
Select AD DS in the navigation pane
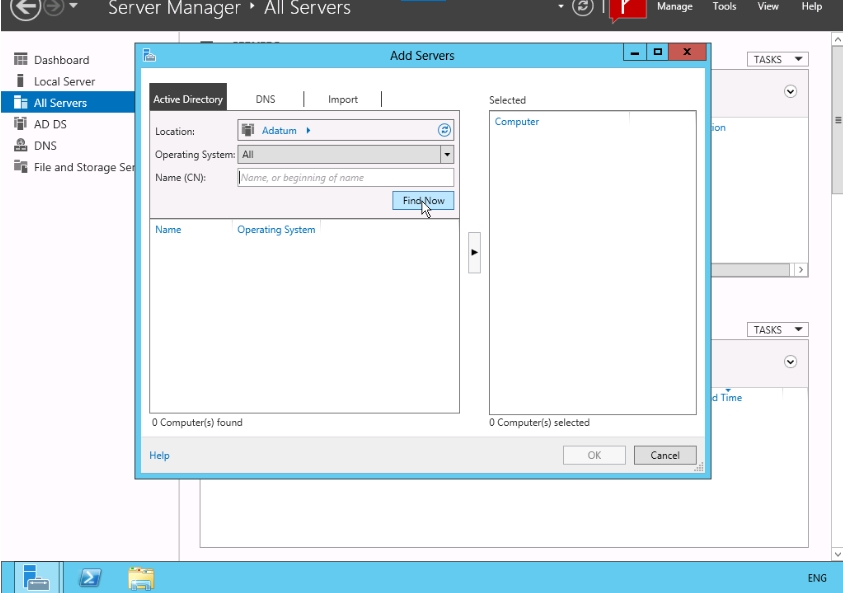pos(51,124)
